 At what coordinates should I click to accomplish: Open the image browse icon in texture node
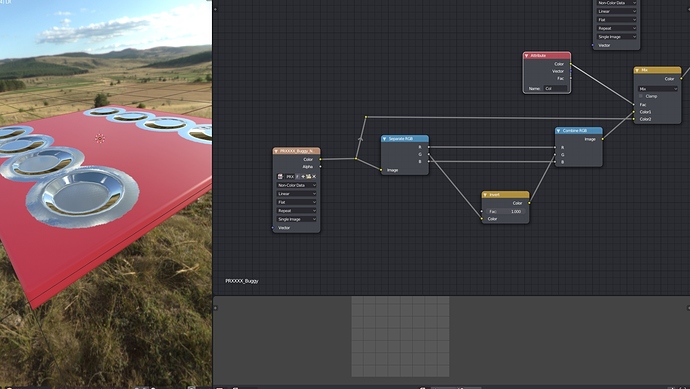click(x=280, y=176)
